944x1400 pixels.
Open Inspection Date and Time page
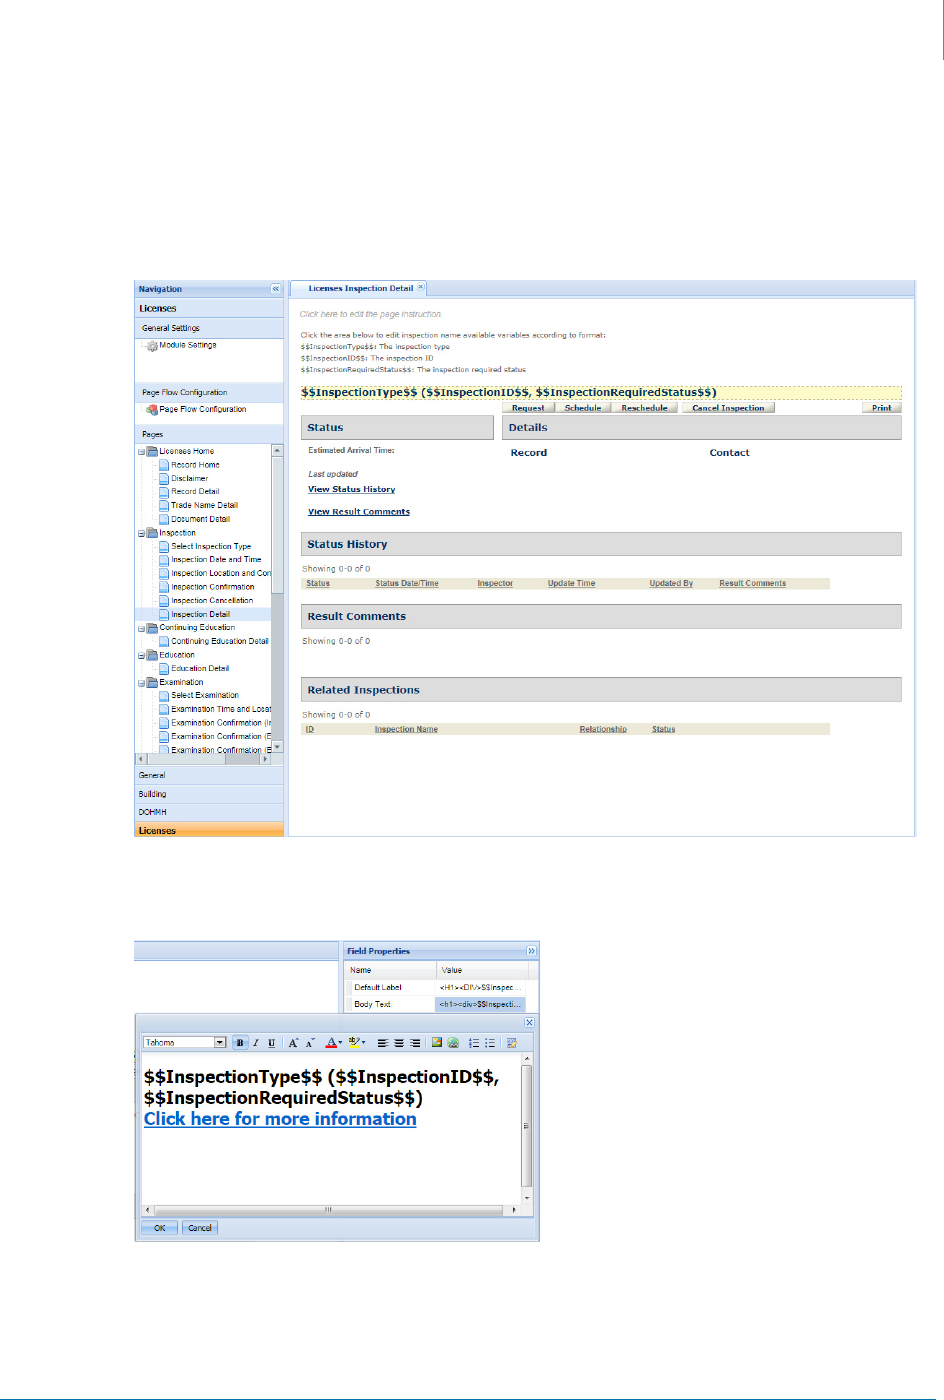pos(216,559)
